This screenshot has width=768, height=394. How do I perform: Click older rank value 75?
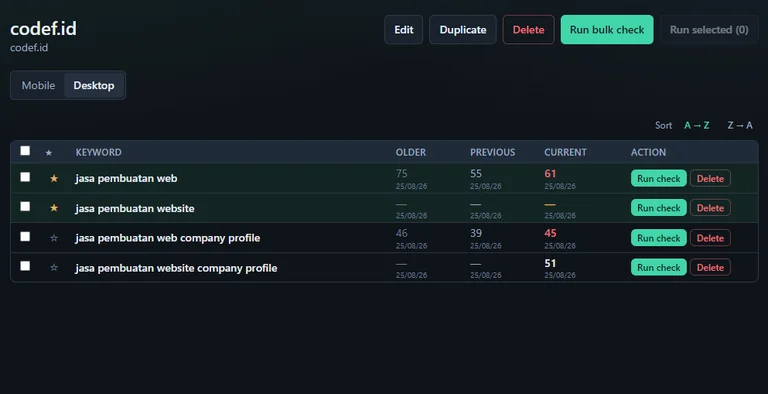[x=402, y=174]
